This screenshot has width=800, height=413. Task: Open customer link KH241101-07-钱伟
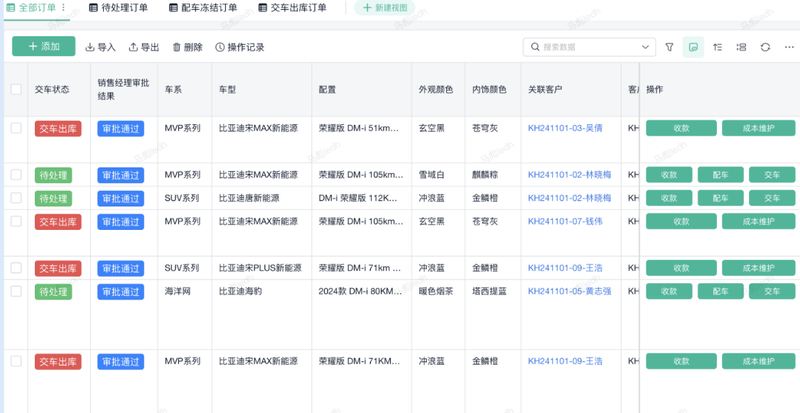pos(565,222)
